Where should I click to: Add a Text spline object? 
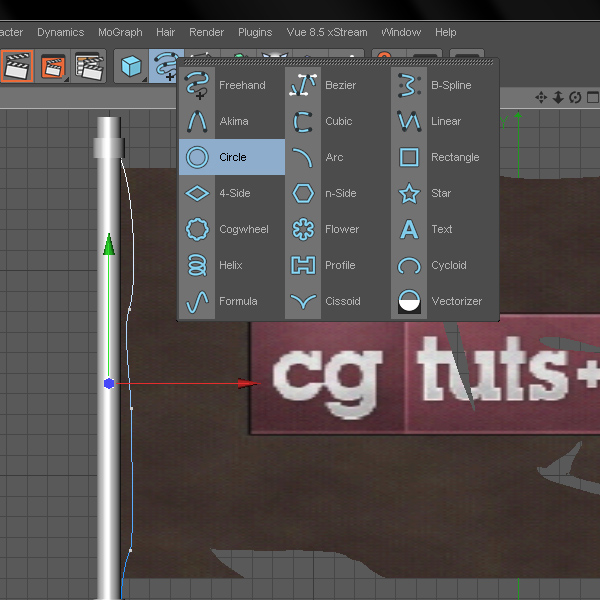click(x=444, y=229)
